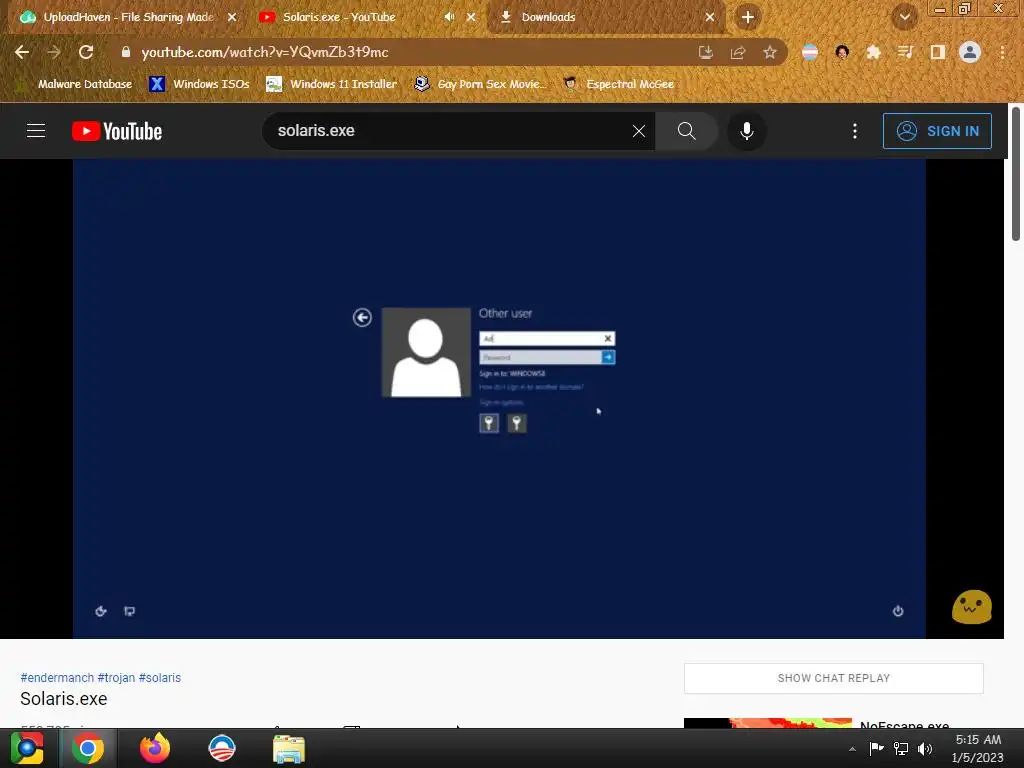1024x768 pixels.
Task: Click the address bar URL
Action: pos(264,52)
